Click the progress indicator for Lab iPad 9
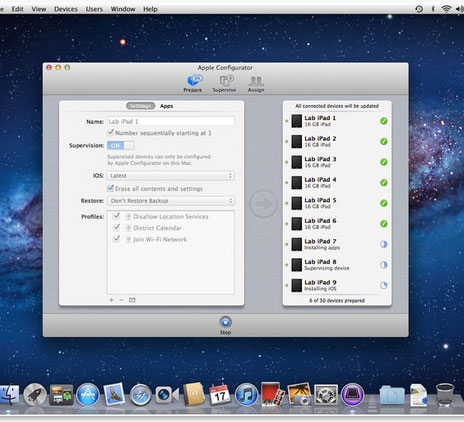The width and height of the screenshot is (464, 422). pyautogui.click(x=384, y=285)
